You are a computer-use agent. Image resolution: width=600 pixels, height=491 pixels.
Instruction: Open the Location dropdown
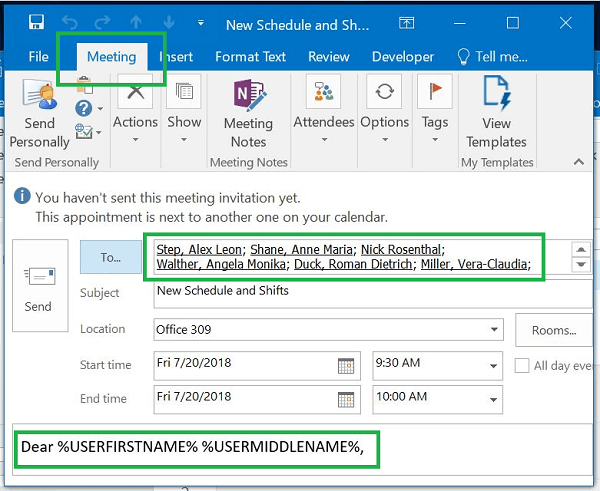494,330
